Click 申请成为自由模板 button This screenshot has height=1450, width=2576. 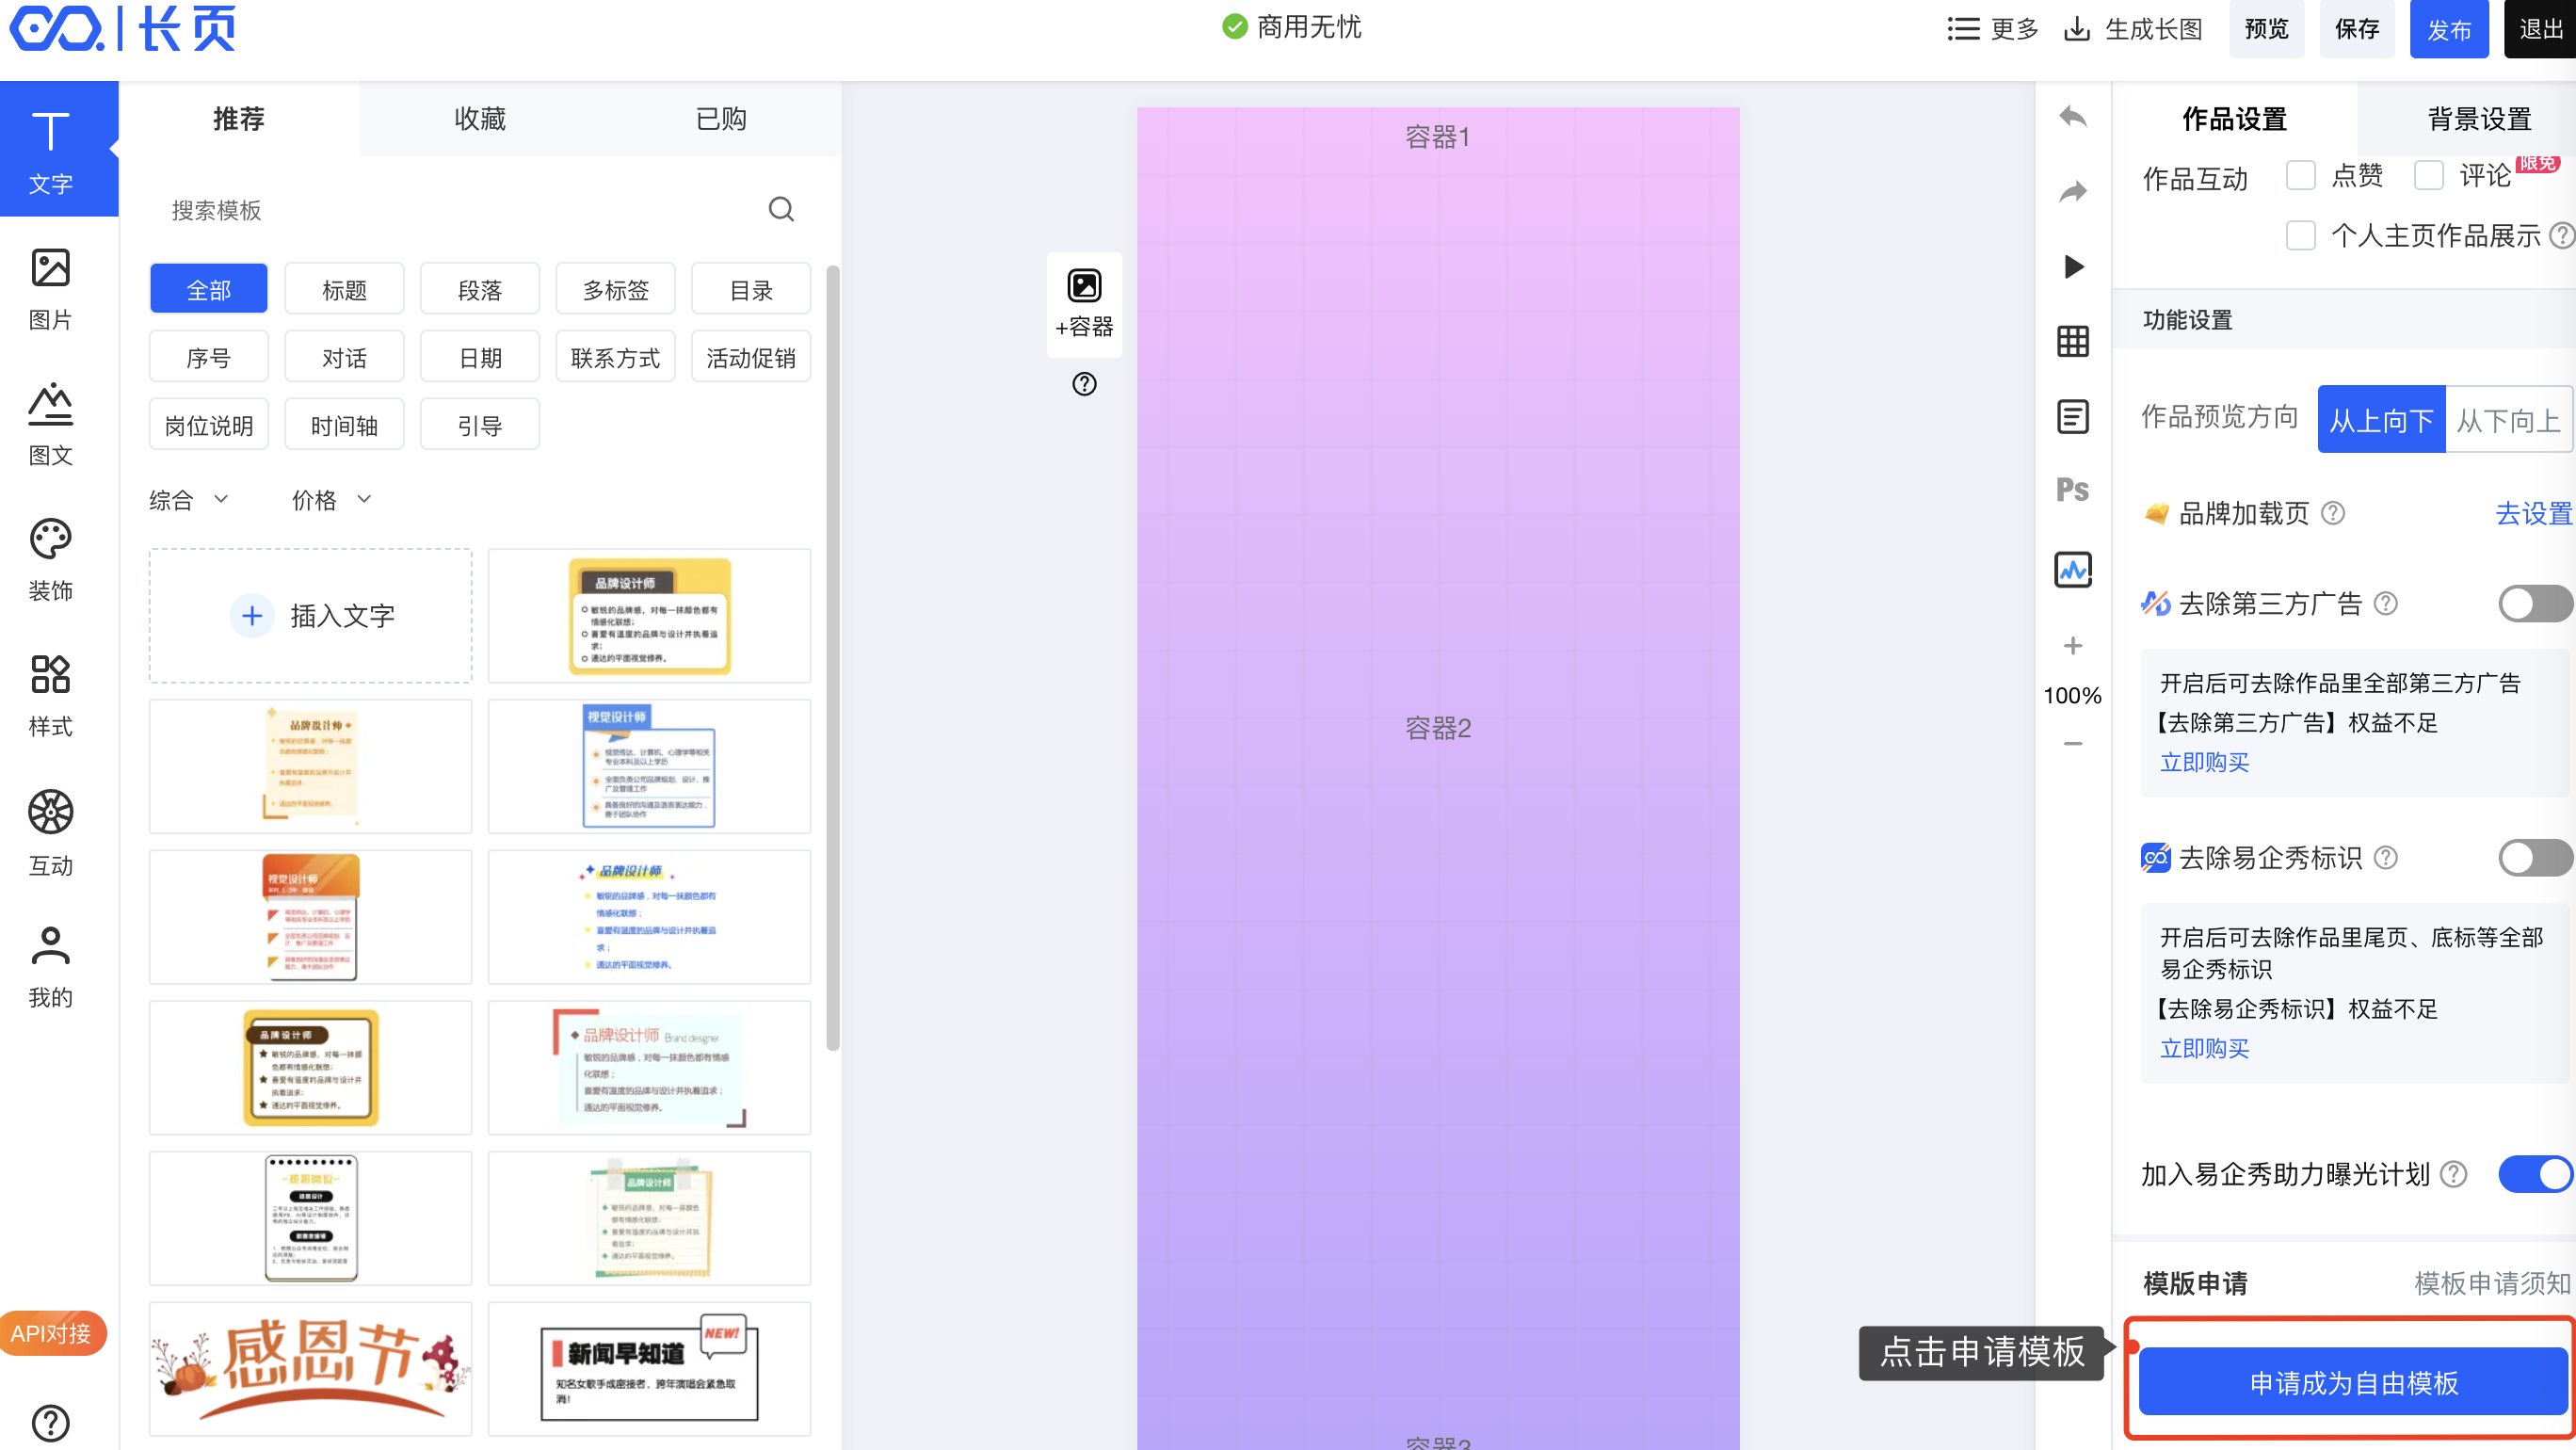click(2353, 1383)
